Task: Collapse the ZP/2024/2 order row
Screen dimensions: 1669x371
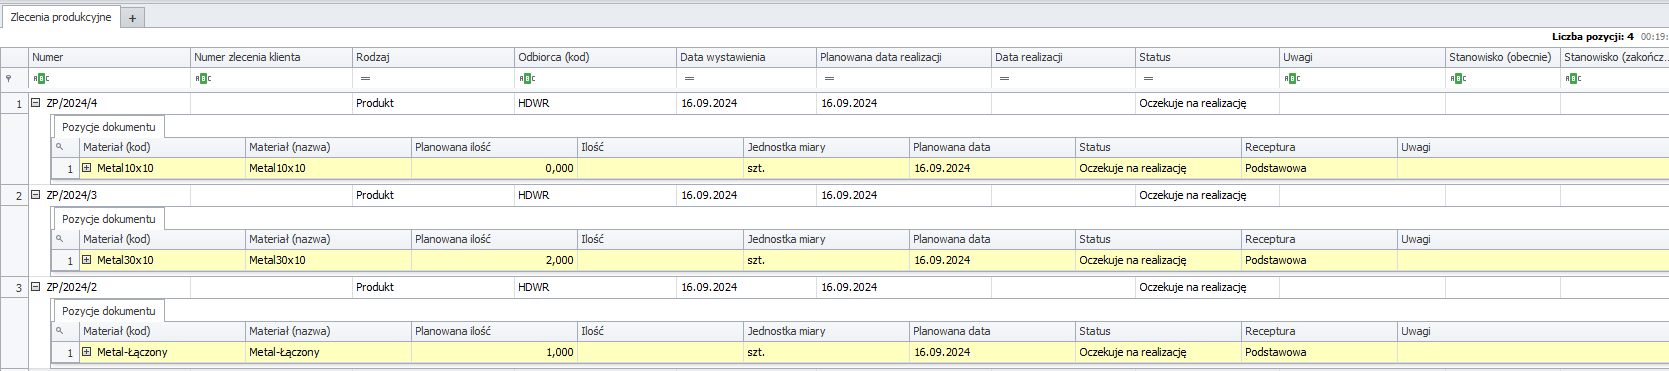Action: [36, 287]
